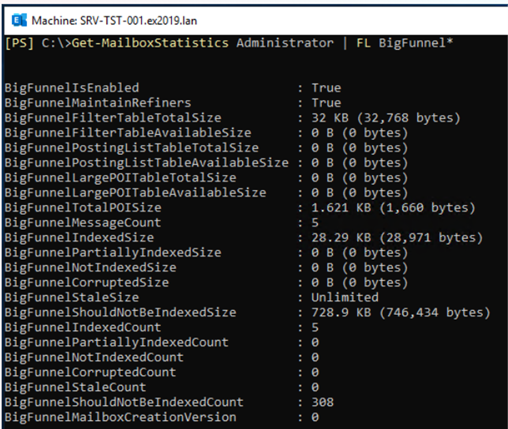The width and height of the screenshot is (508, 429).
Task: Click the '0 B (0 bytes)' value of BigFunnelNotIndexedSize
Action: (360, 268)
